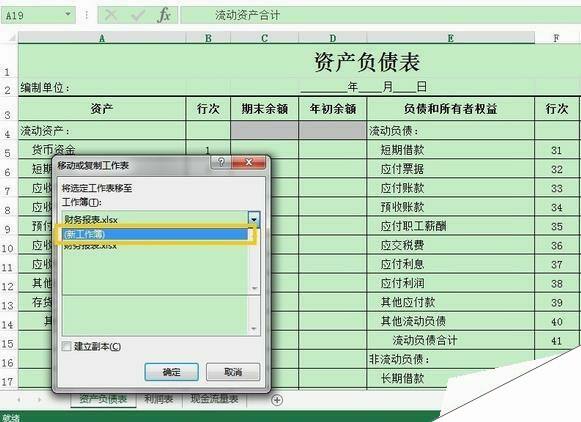The image size is (581, 422).
Task: Click the 应付职工薪酬 cell
Action: (x=451, y=226)
